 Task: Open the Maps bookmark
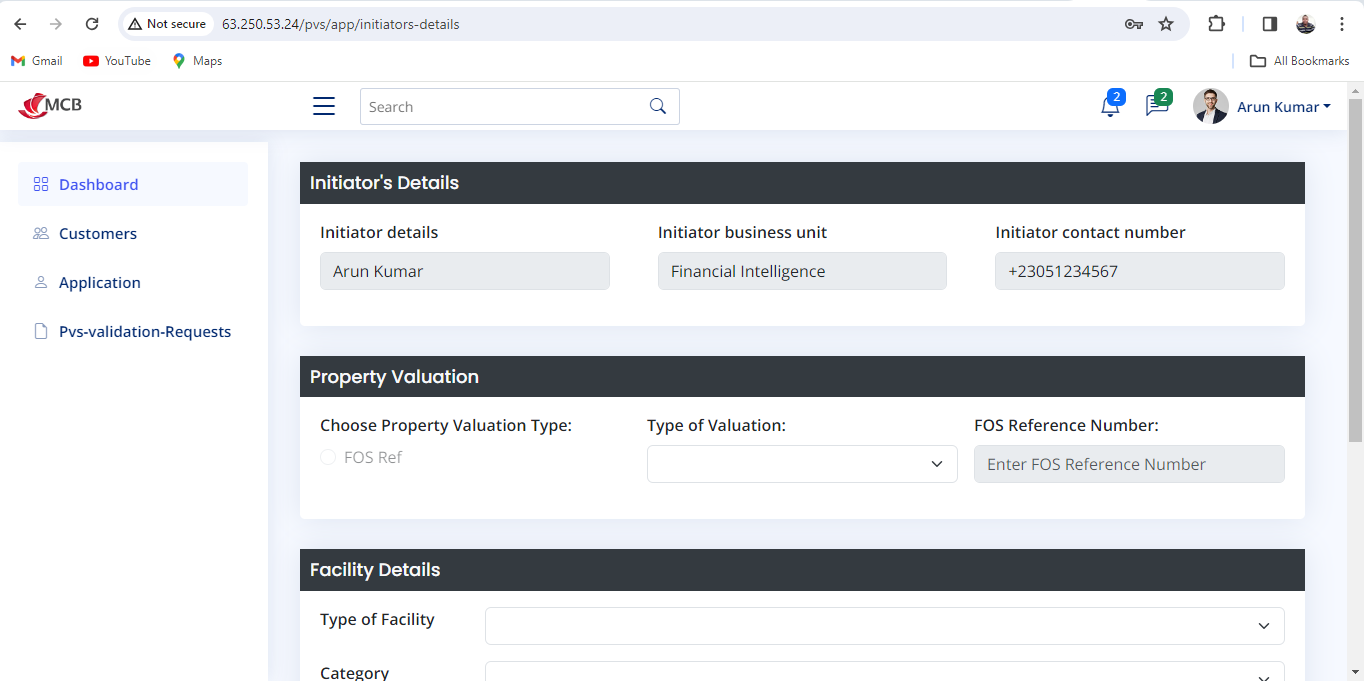click(x=197, y=61)
